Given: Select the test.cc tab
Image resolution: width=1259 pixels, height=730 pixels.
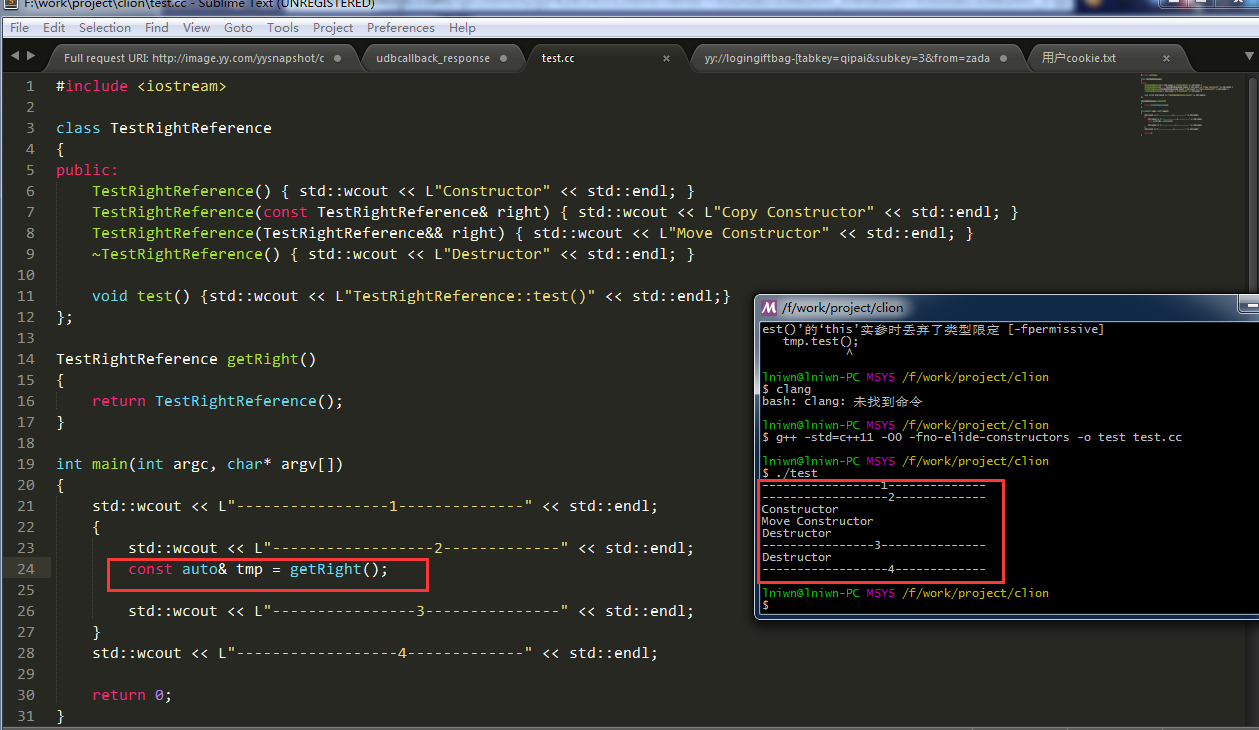Looking at the screenshot, I should click(x=558, y=58).
